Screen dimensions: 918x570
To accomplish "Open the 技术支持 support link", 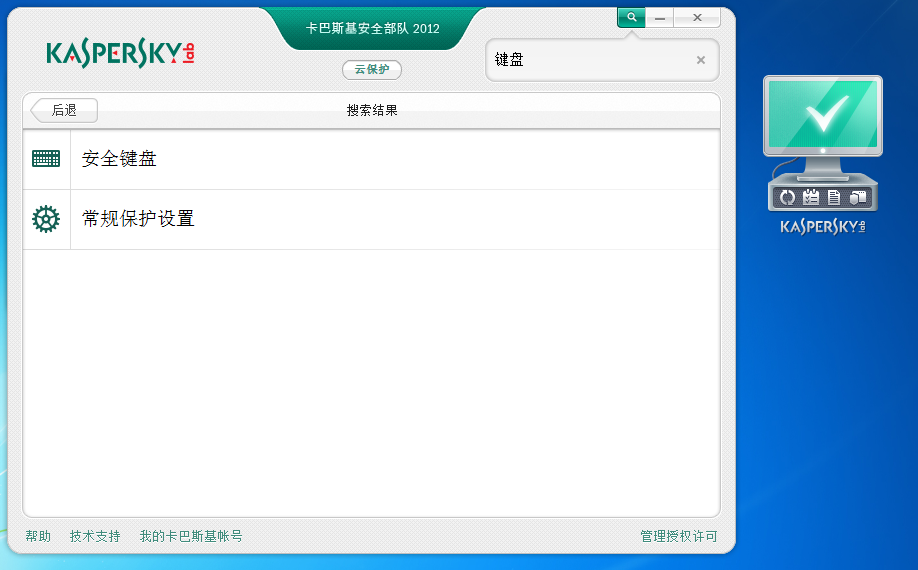I will pos(95,537).
